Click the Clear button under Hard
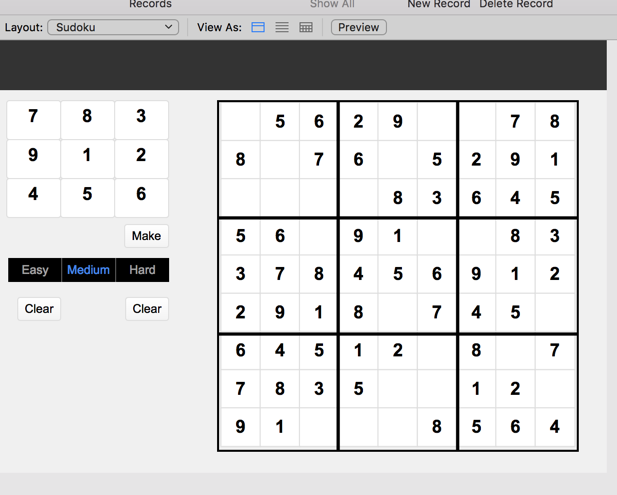This screenshot has width=617, height=495. point(147,308)
